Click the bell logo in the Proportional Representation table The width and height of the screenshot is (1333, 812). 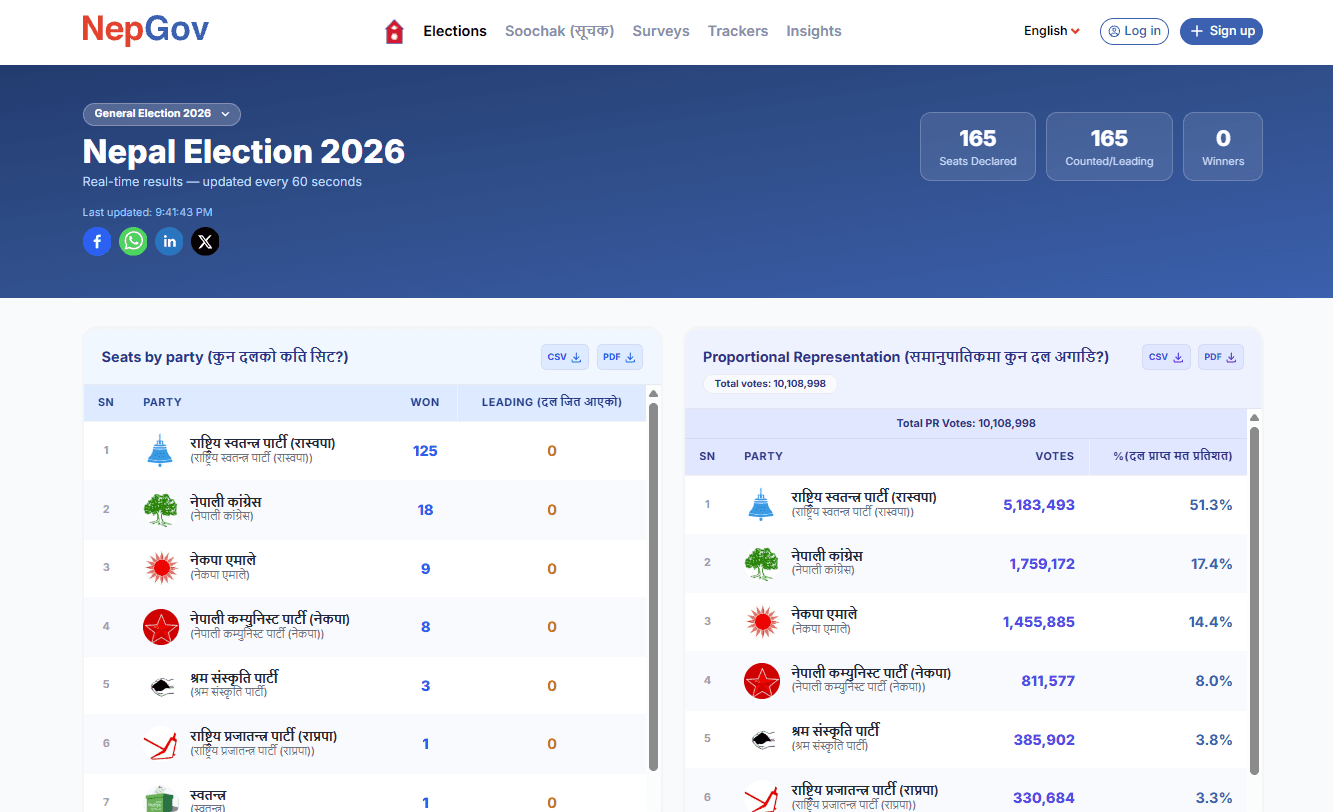761,505
